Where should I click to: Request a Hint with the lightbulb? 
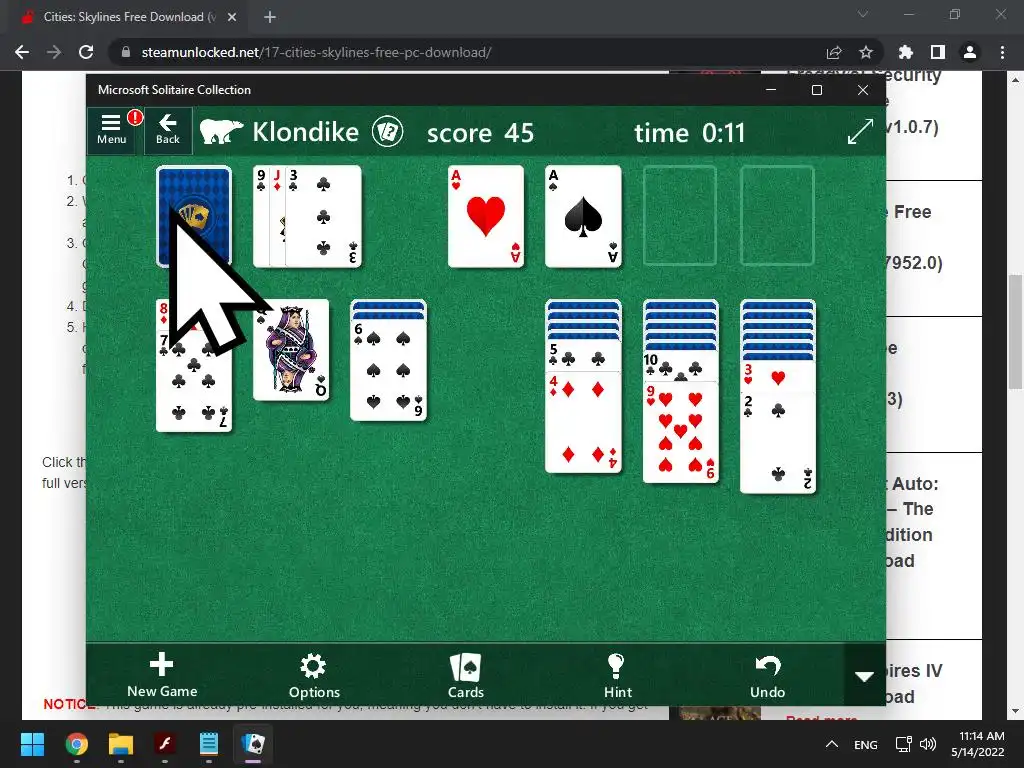[617, 675]
